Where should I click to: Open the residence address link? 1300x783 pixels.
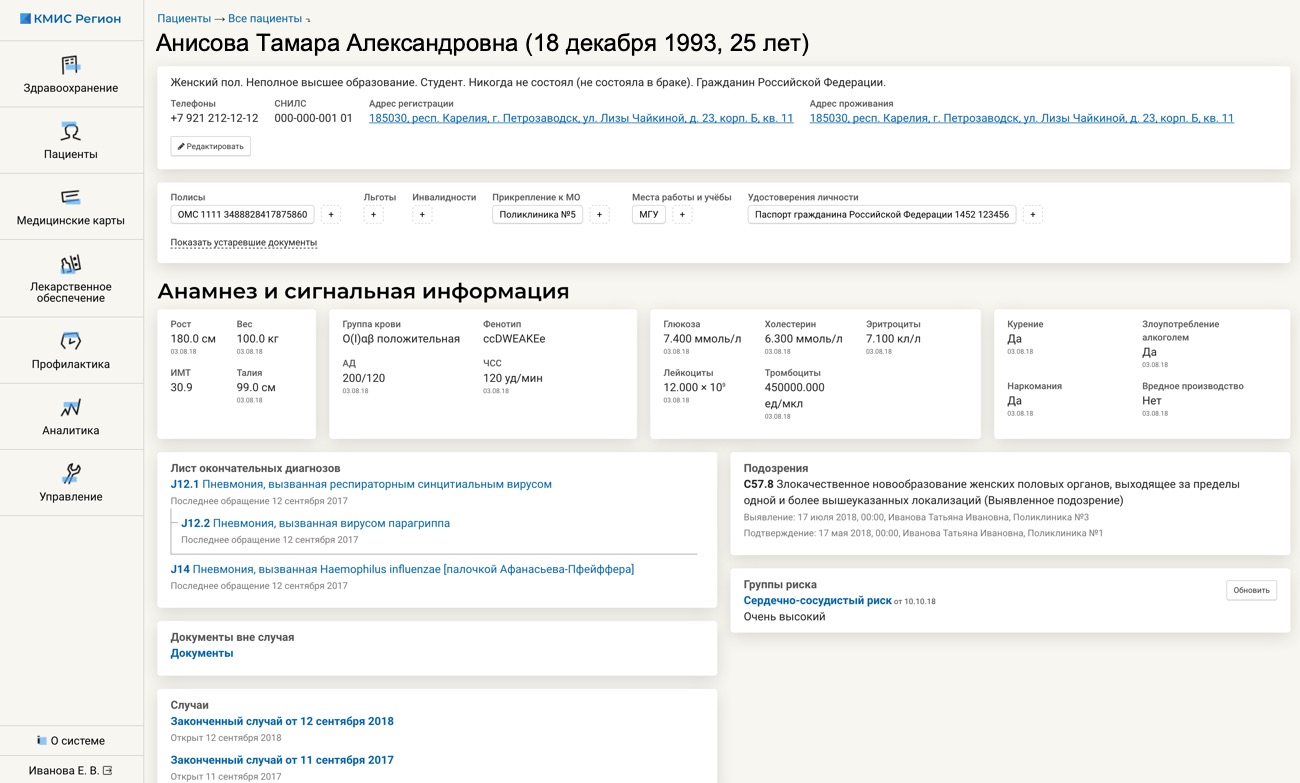[1022, 118]
